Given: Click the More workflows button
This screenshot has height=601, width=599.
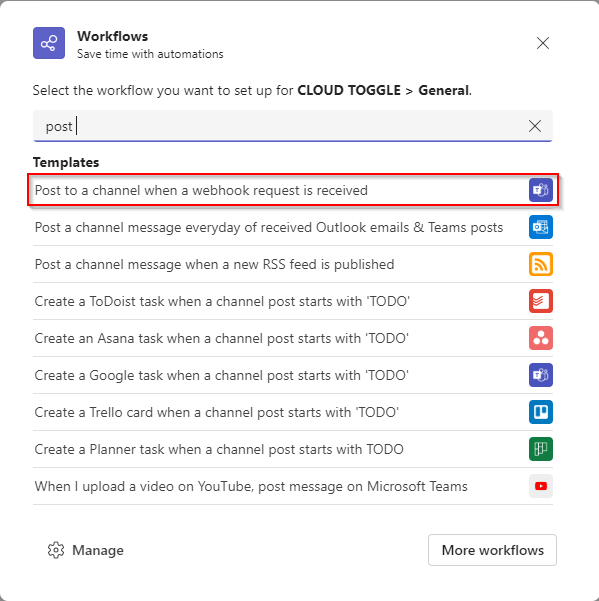Looking at the screenshot, I should coord(492,550).
